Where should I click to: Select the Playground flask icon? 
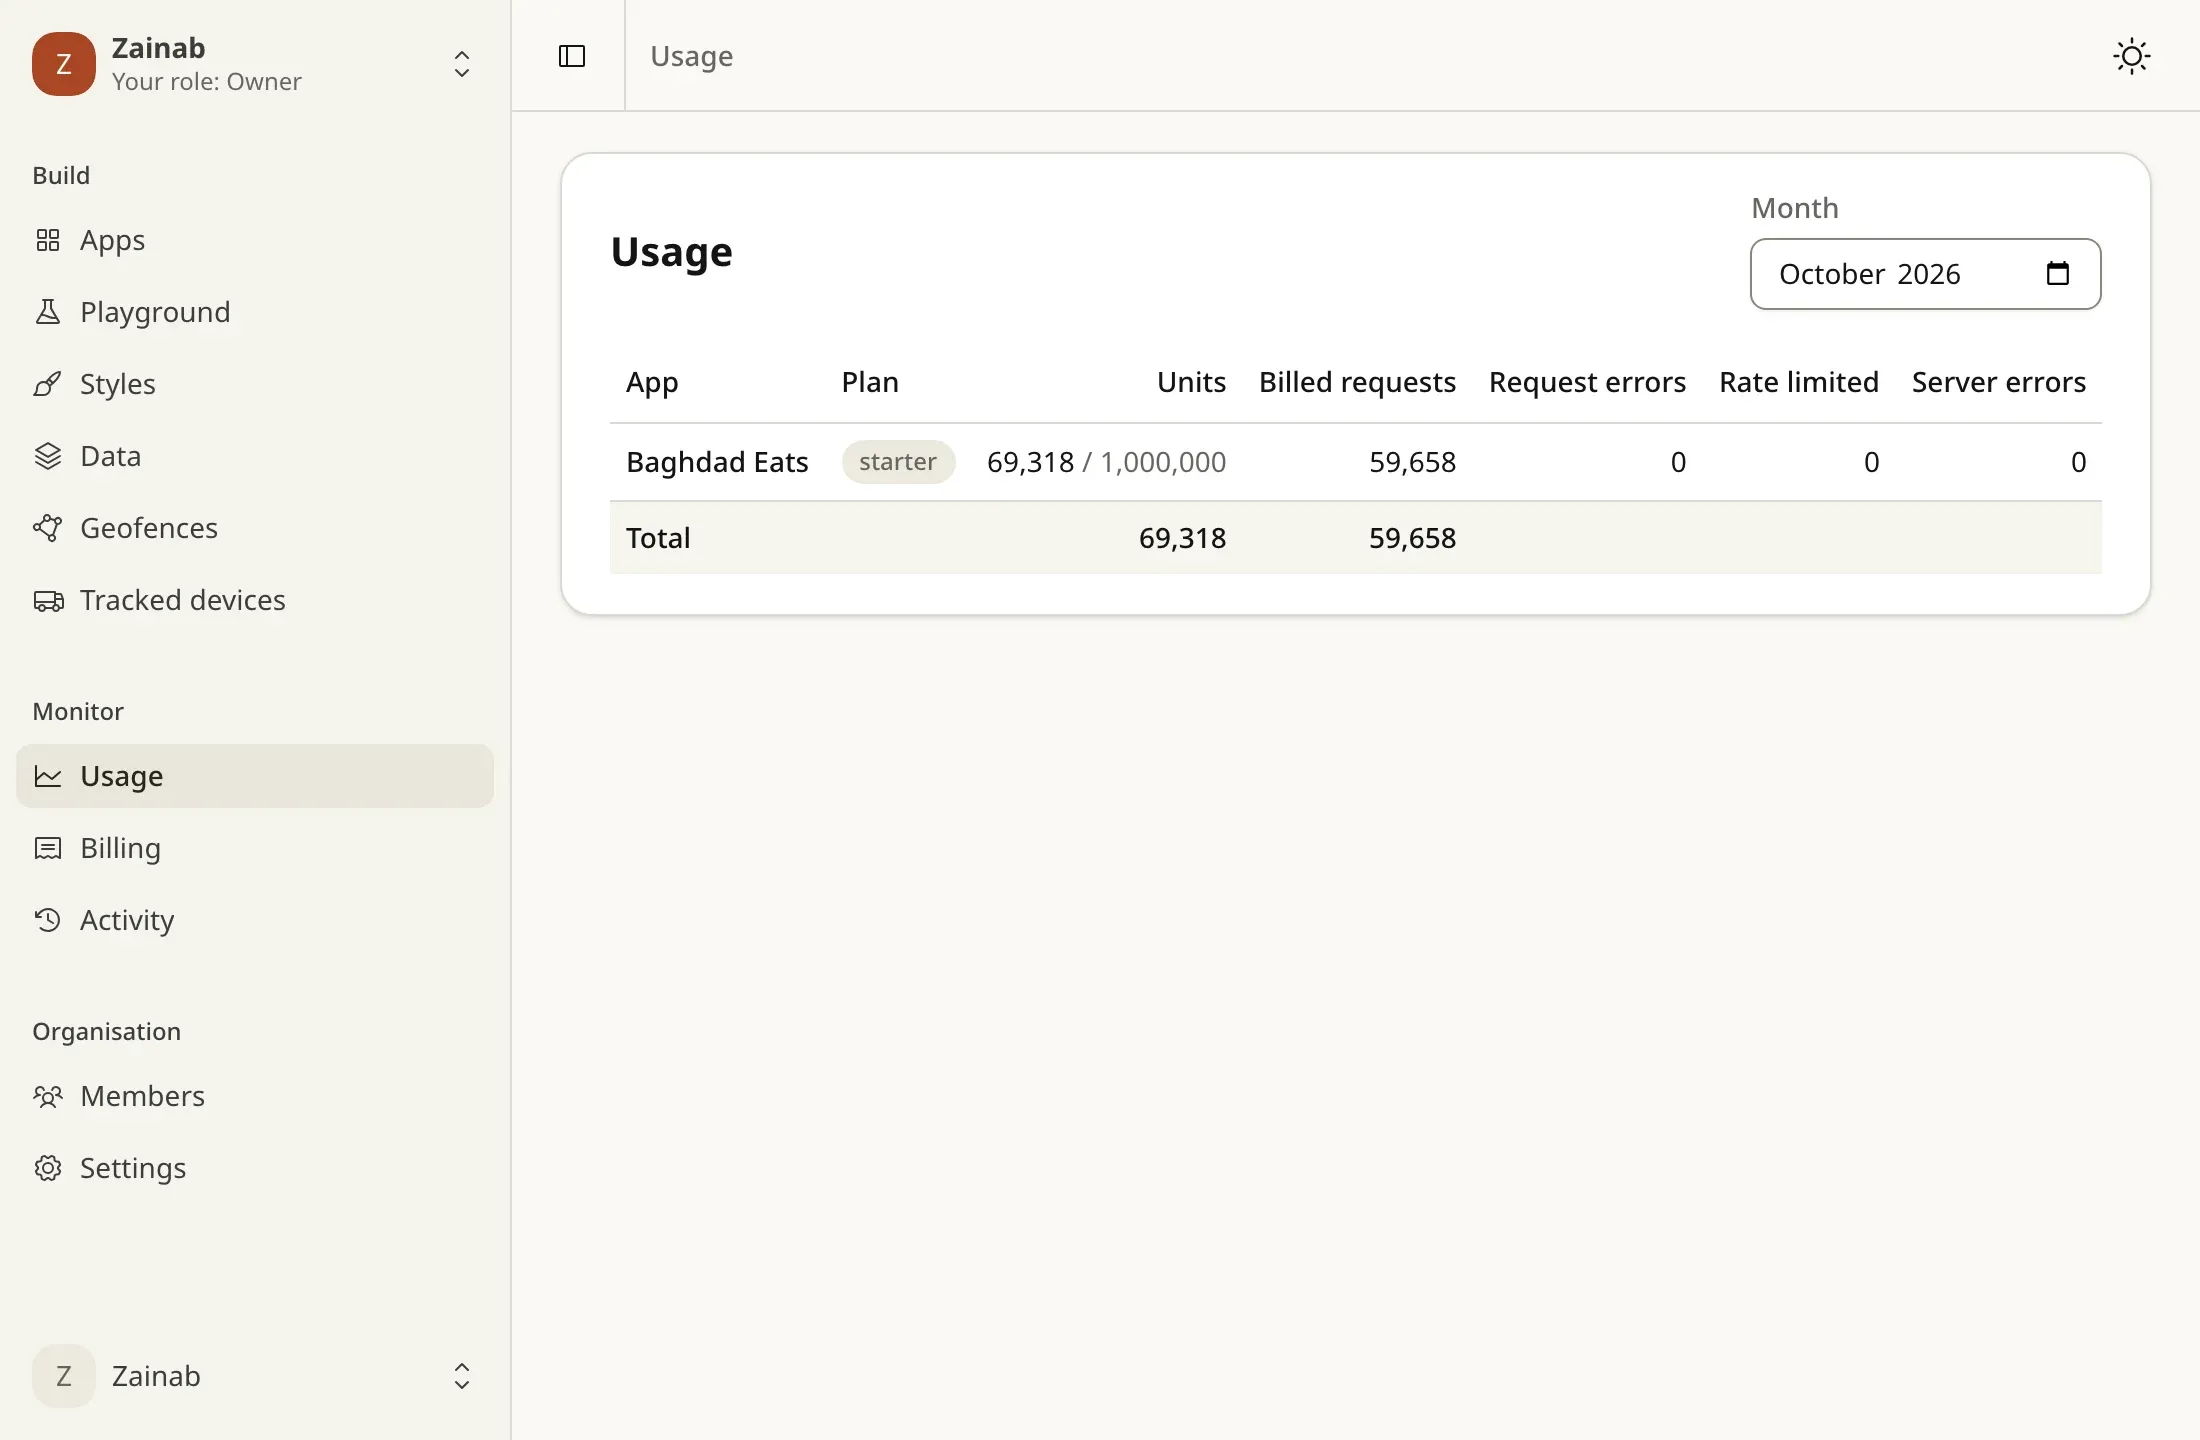pyautogui.click(x=48, y=312)
